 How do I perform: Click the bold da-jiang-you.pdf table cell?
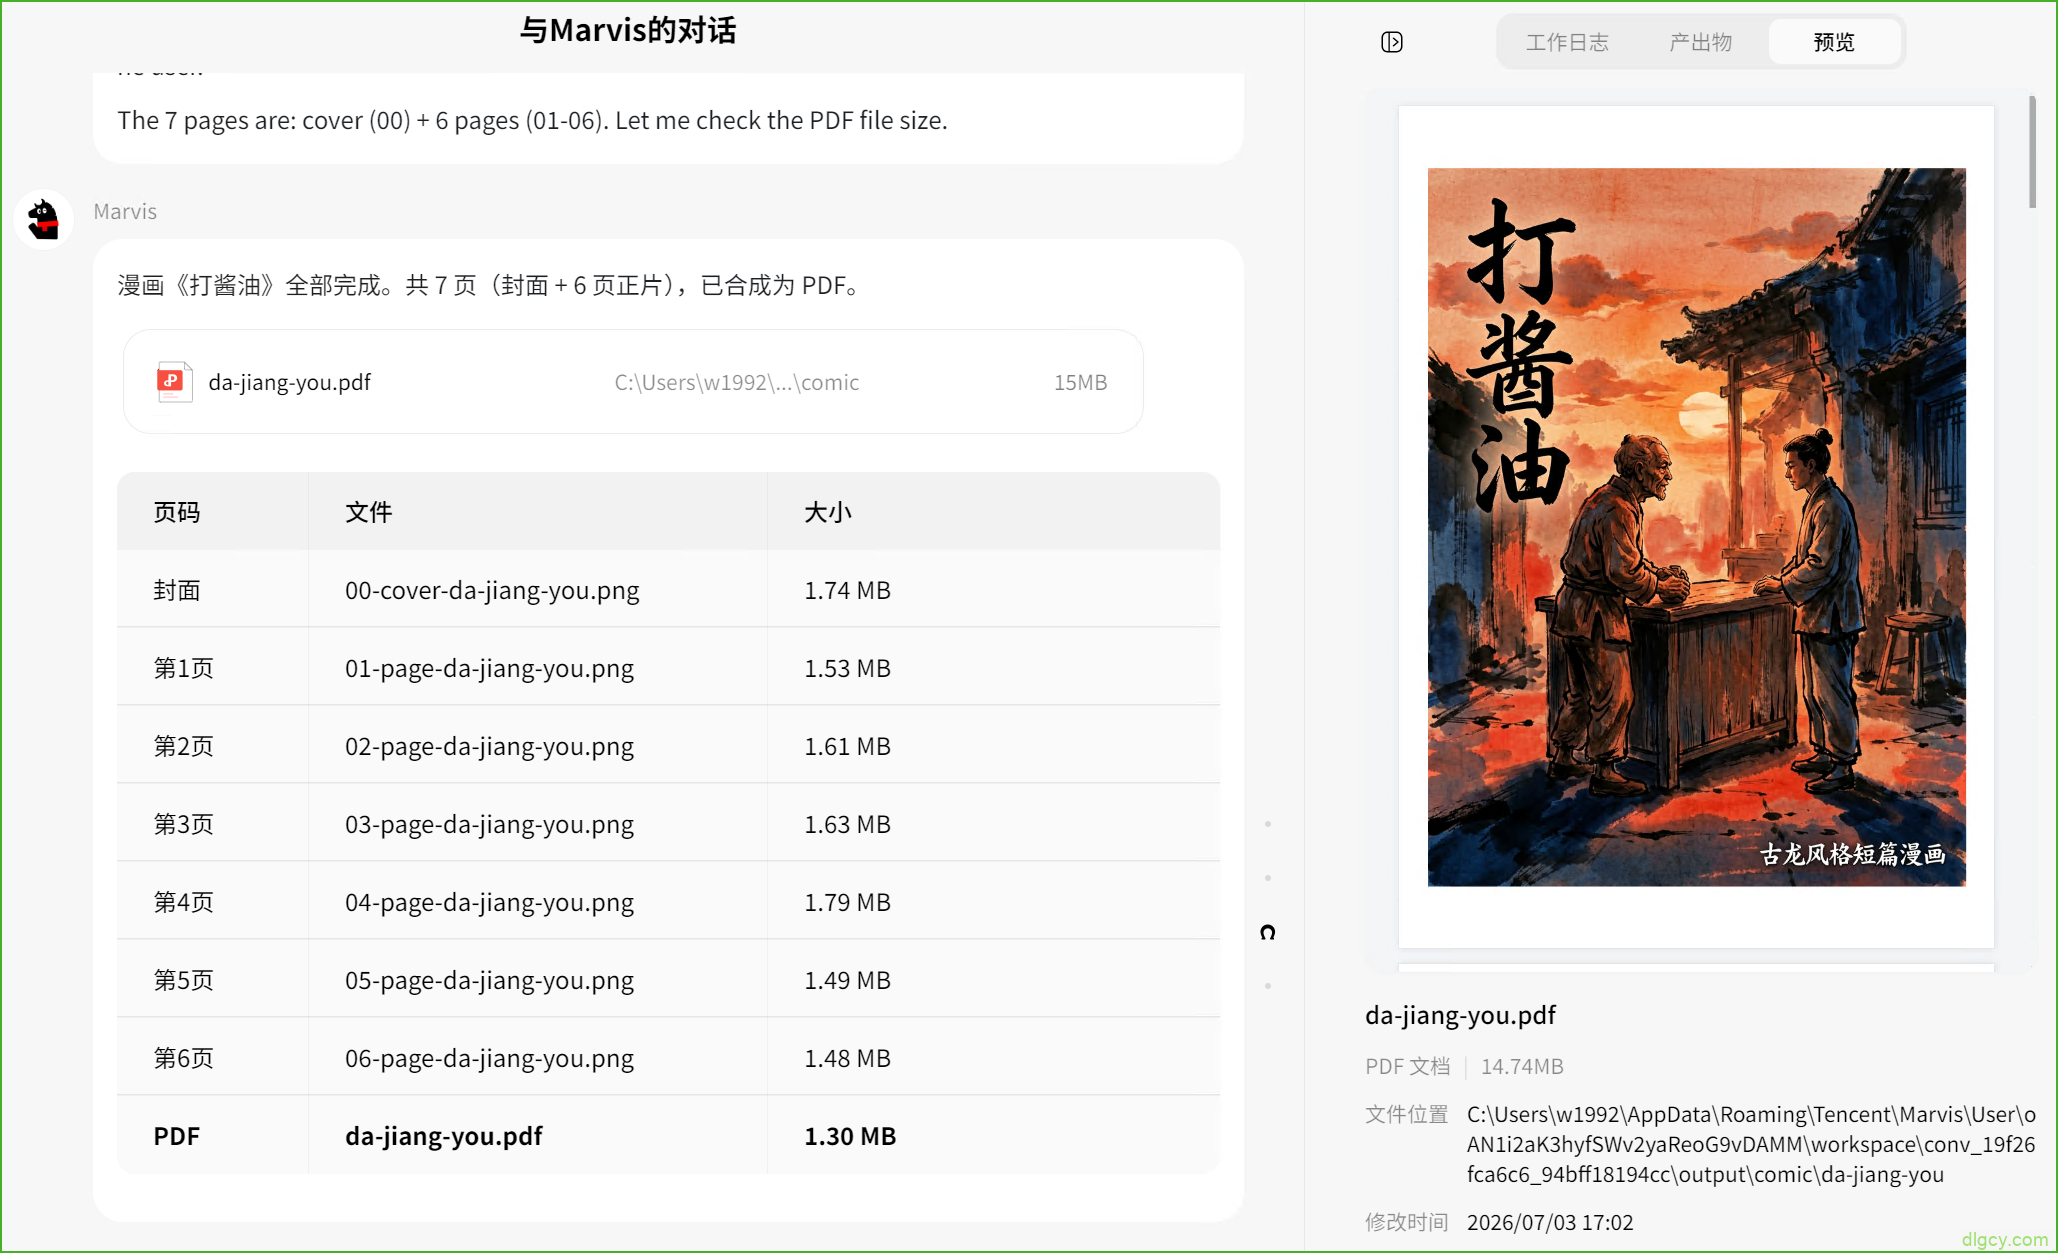(443, 1136)
